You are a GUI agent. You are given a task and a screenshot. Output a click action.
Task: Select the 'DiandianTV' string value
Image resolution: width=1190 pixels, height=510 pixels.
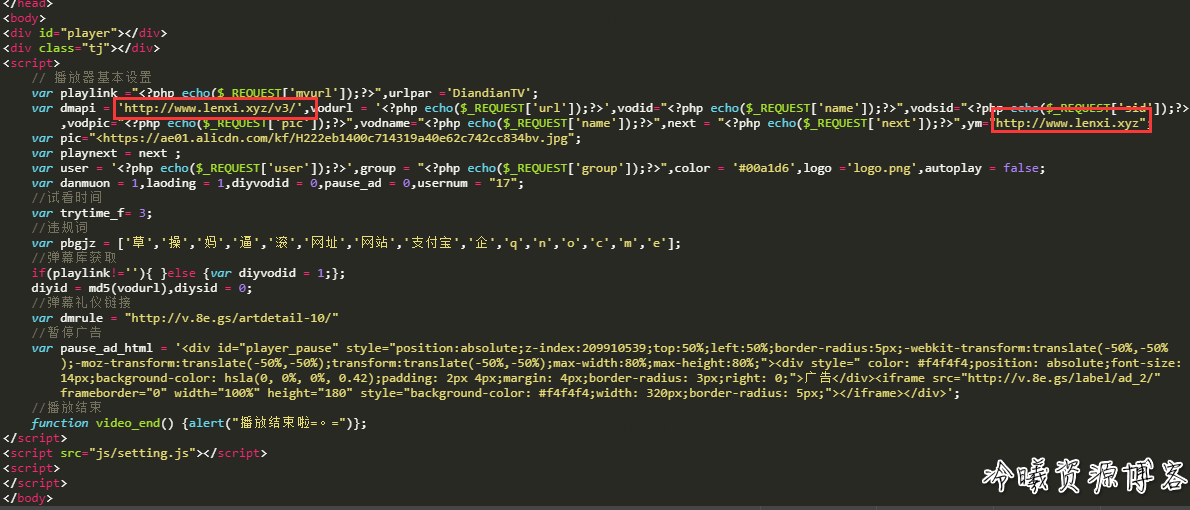pyautogui.click(x=492, y=93)
